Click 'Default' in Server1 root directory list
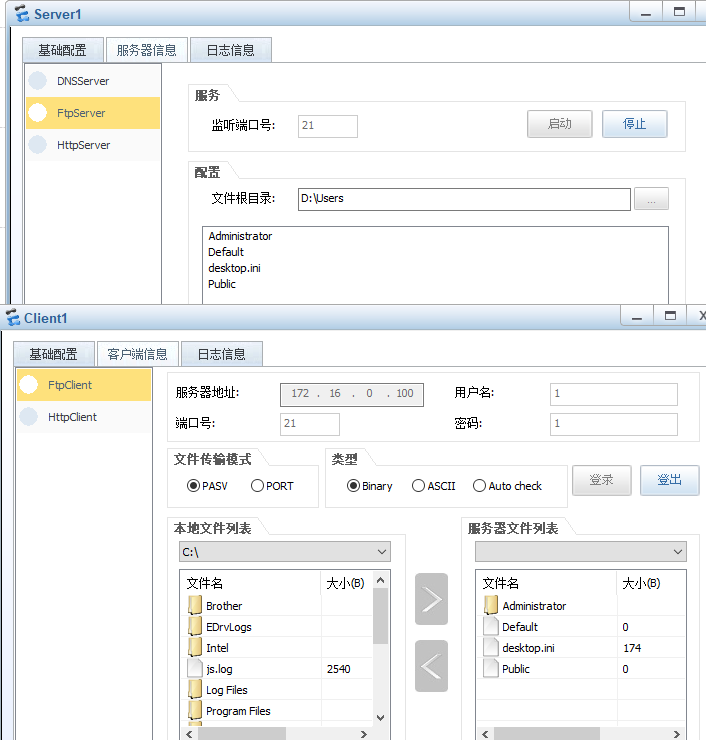The height and width of the screenshot is (740, 706). pyautogui.click(x=226, y=252)
